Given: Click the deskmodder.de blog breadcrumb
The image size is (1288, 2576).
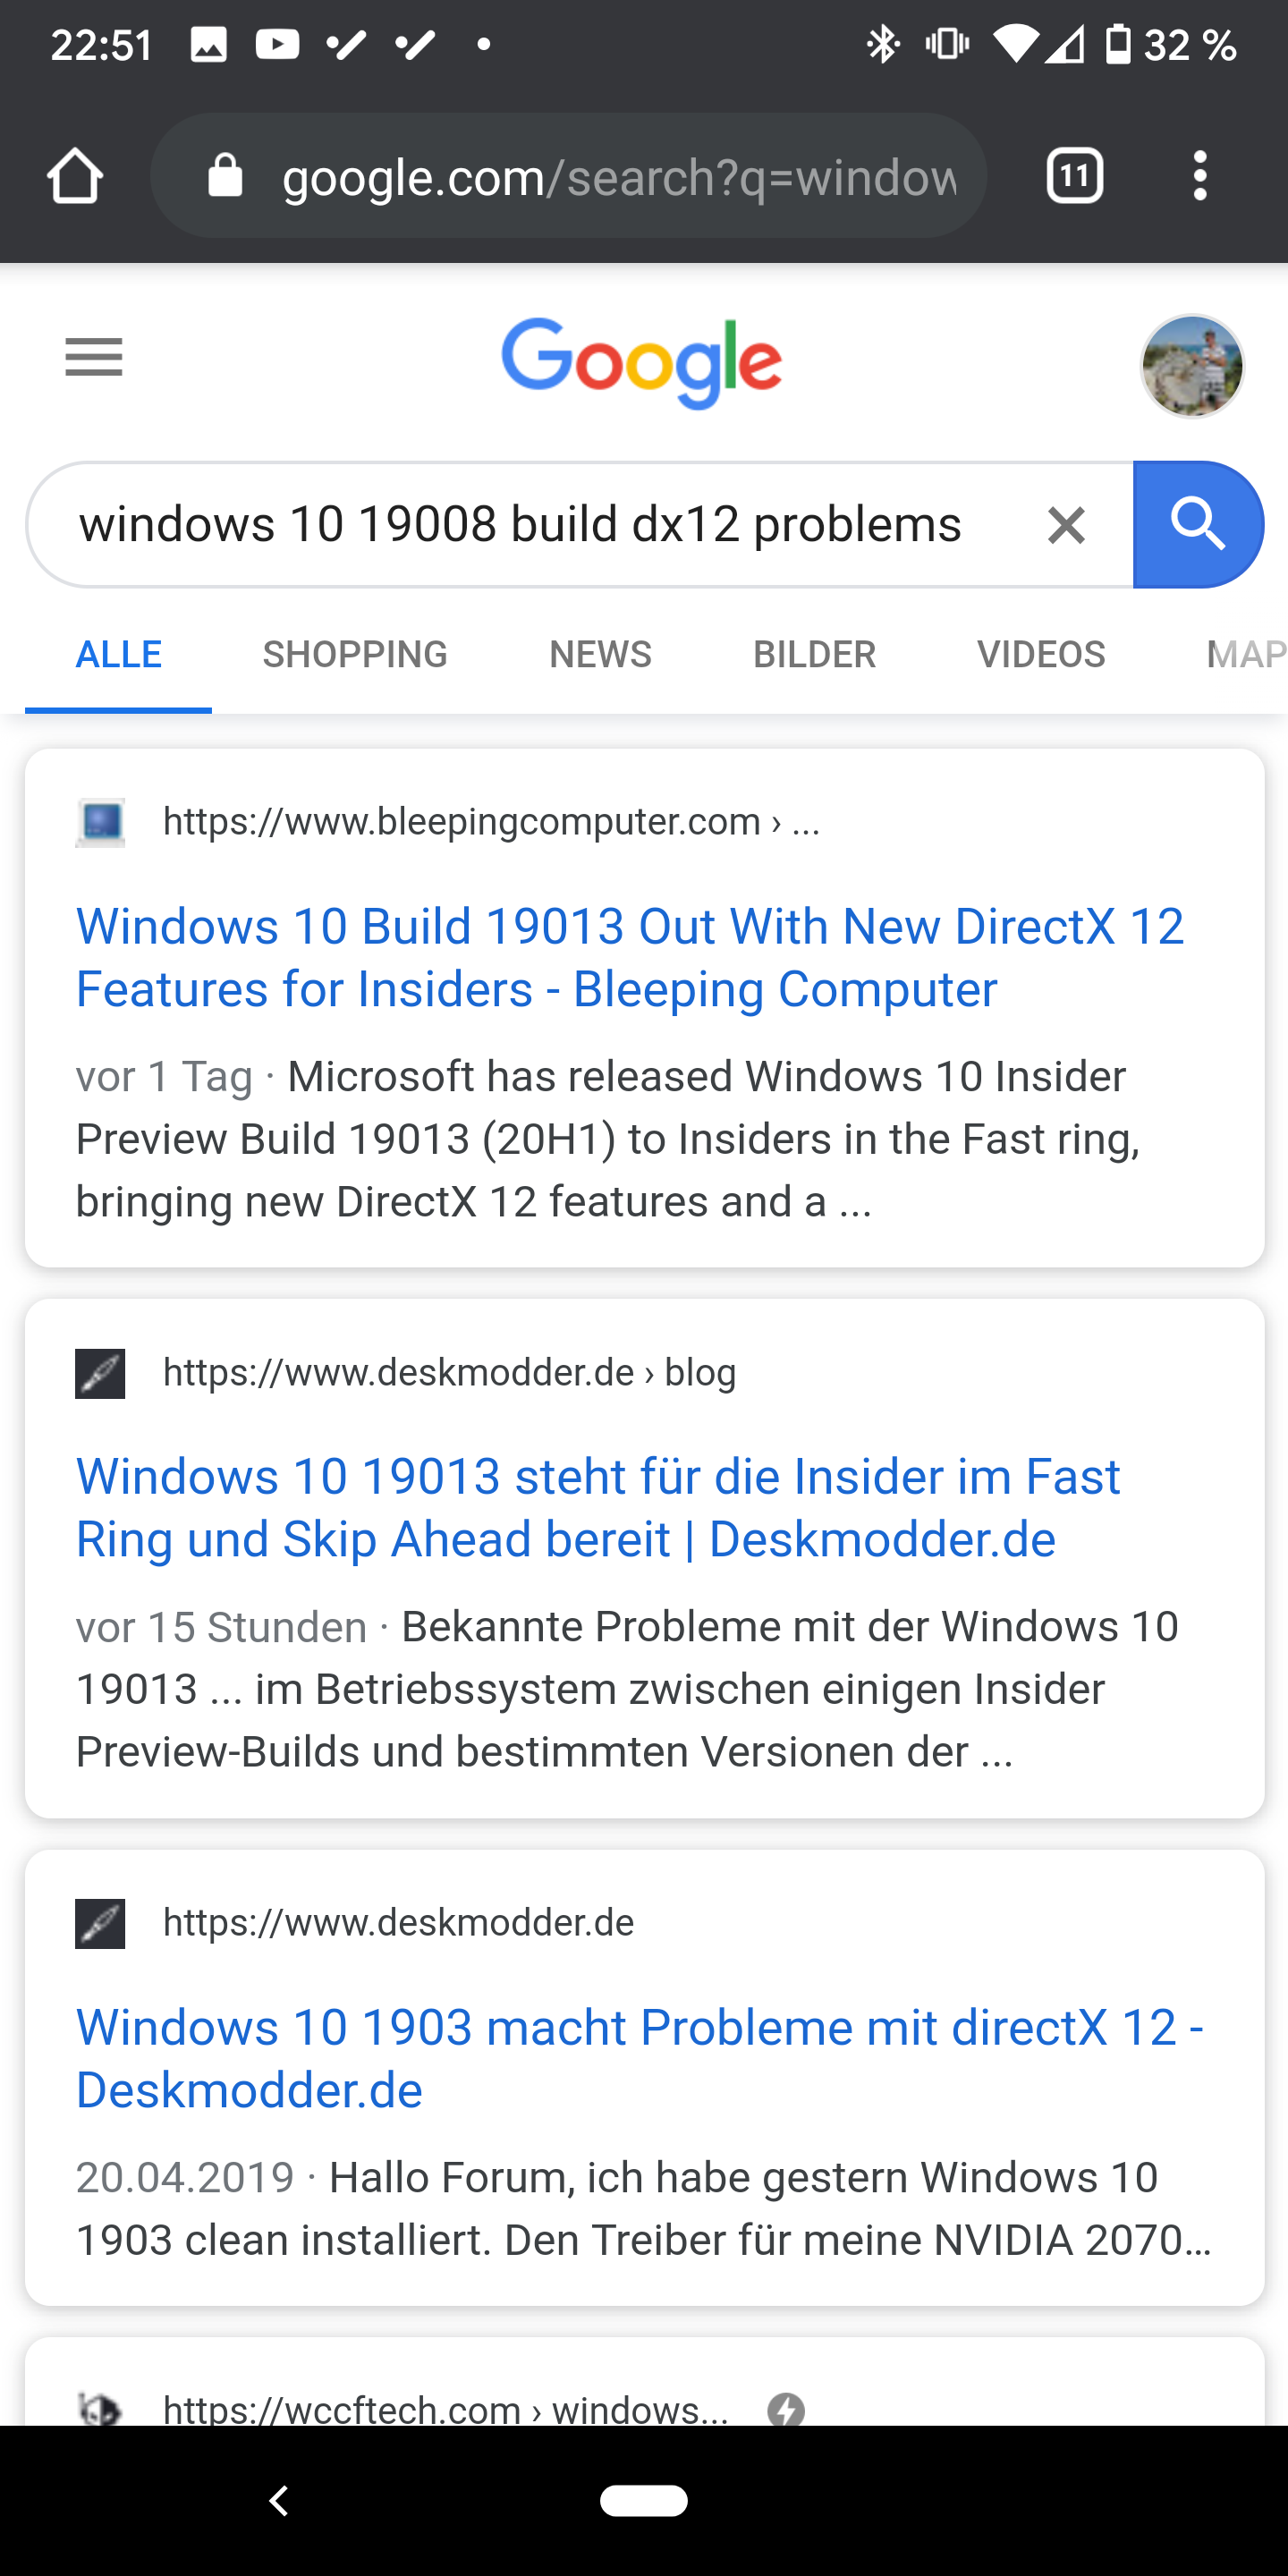Looking at the screenshot, I should tap(448, 1372).
